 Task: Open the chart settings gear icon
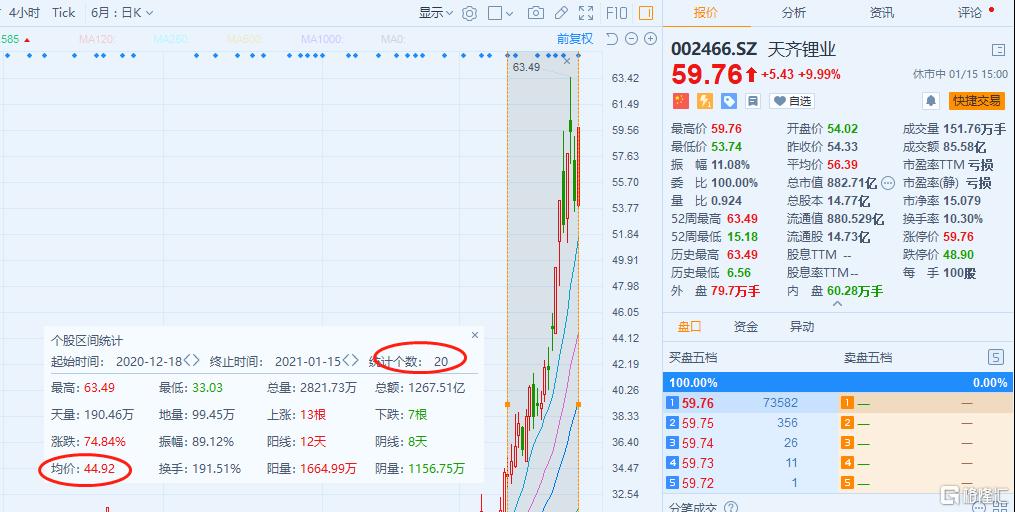point(469,13)
